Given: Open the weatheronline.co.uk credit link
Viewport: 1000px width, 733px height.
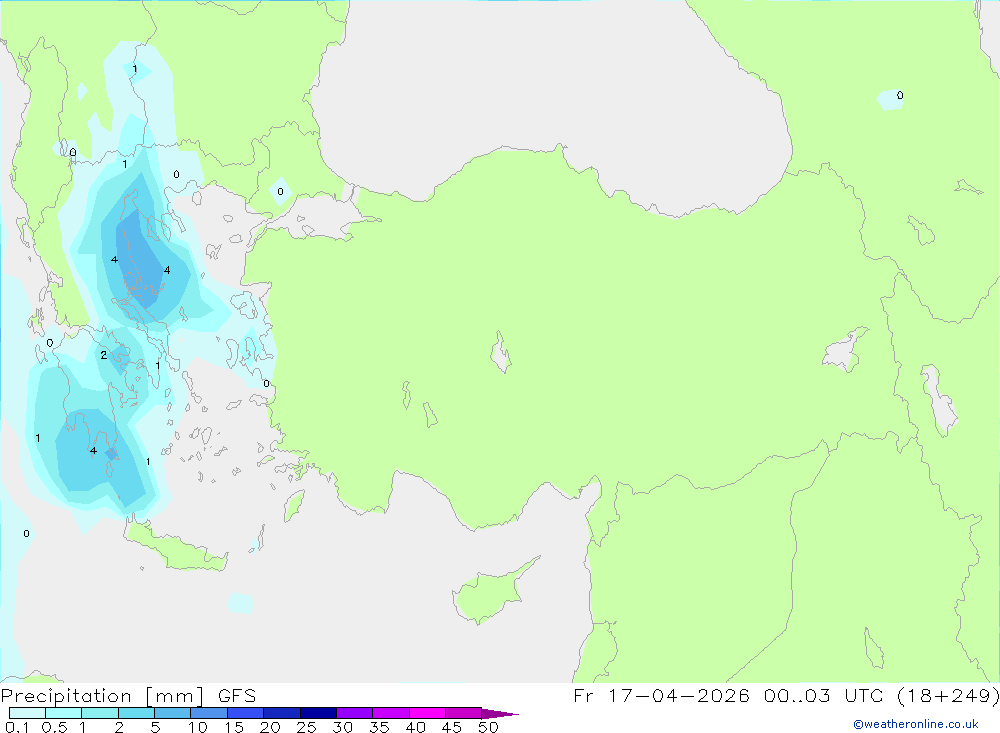Looking at the screenshot, I should (x=916, y=724).
